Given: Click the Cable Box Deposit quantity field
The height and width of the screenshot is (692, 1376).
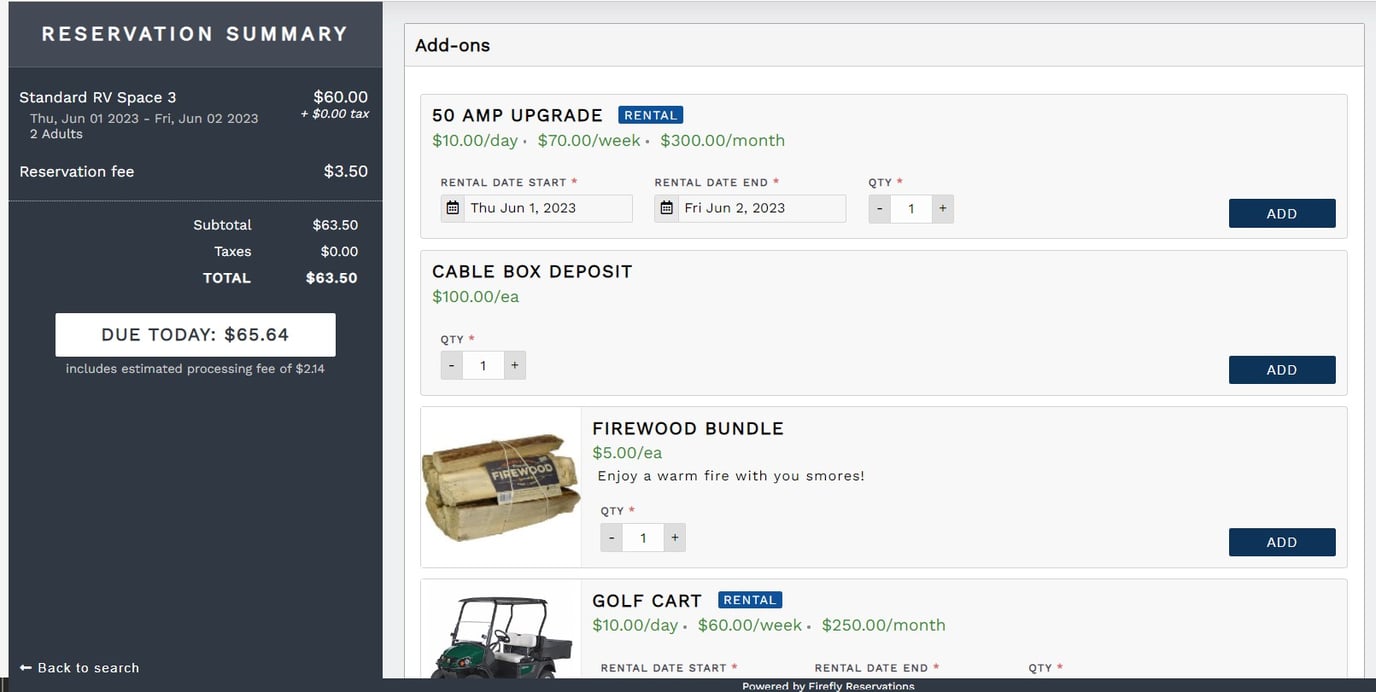Looking at the screenshot, I should point(483,365).
